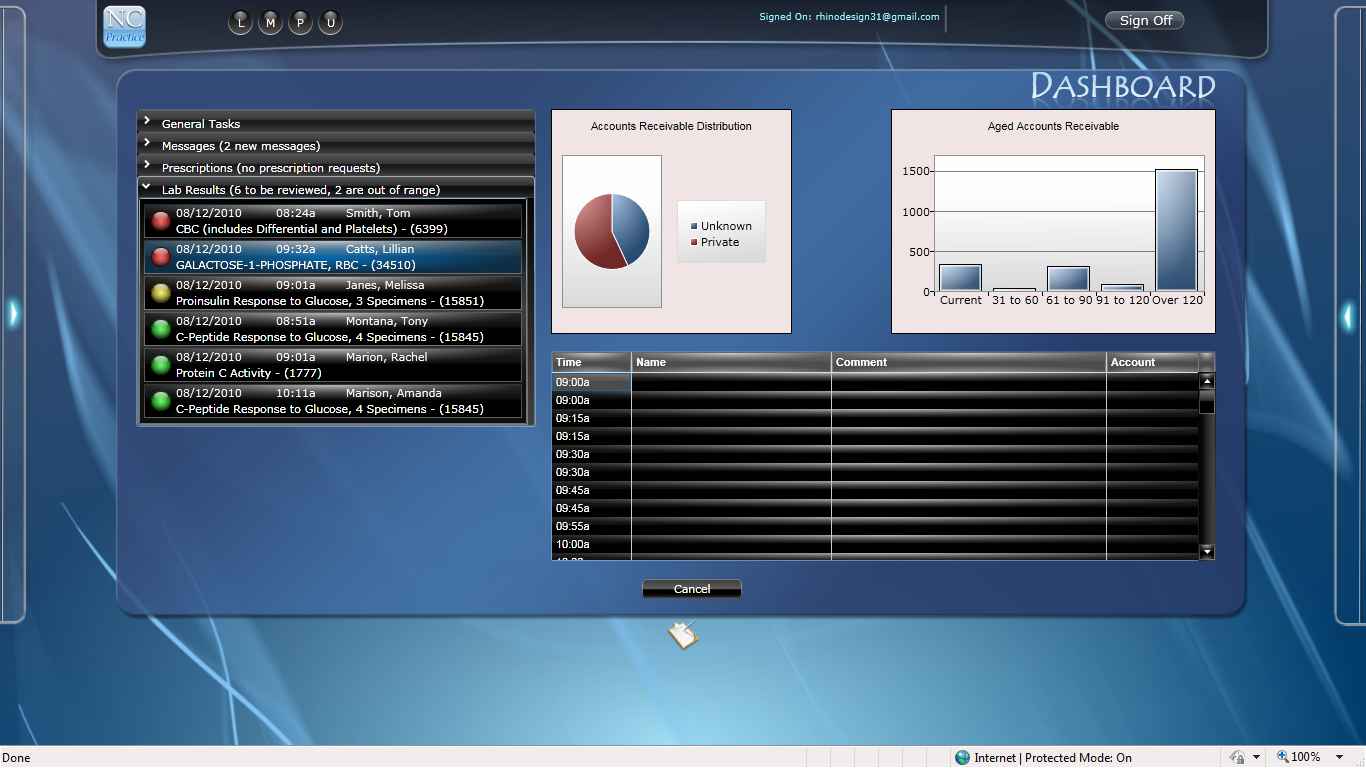Open Protein C Activity result for Marion, Rachel
The height and width of the screenshot is (768, 1366).
(333, 365)
